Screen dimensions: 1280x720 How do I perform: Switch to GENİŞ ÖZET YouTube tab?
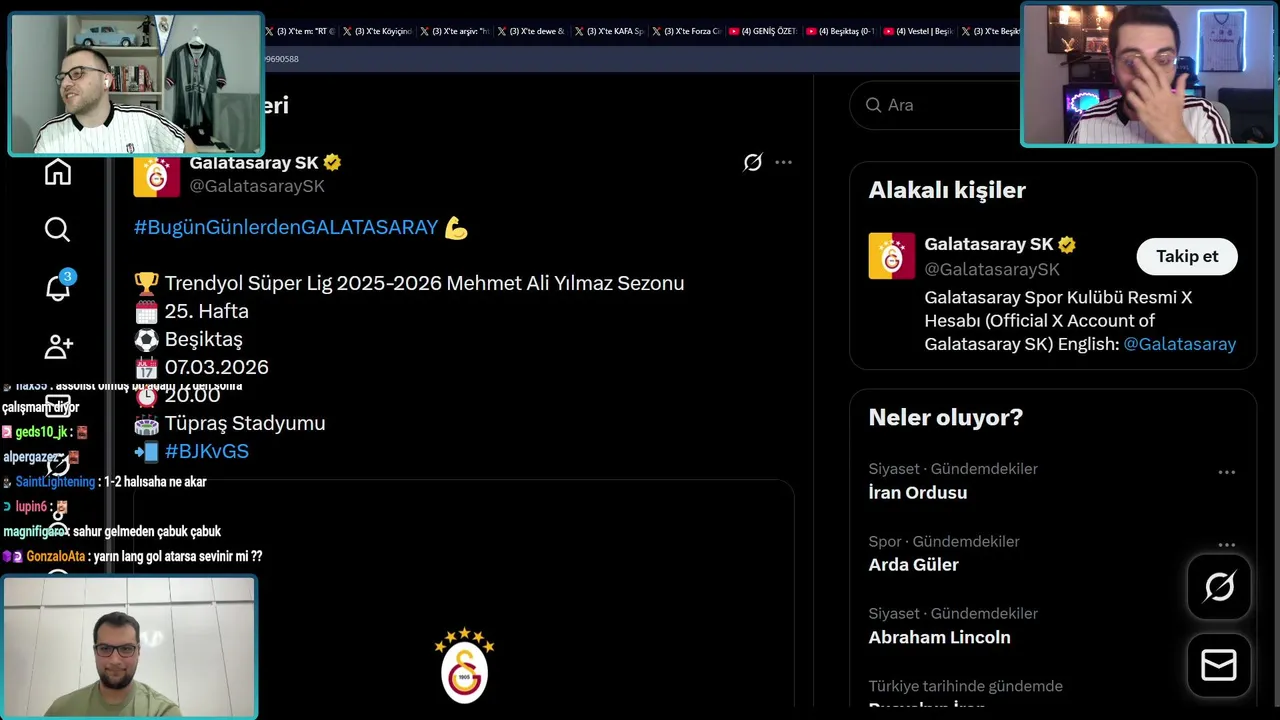(763, 31)
